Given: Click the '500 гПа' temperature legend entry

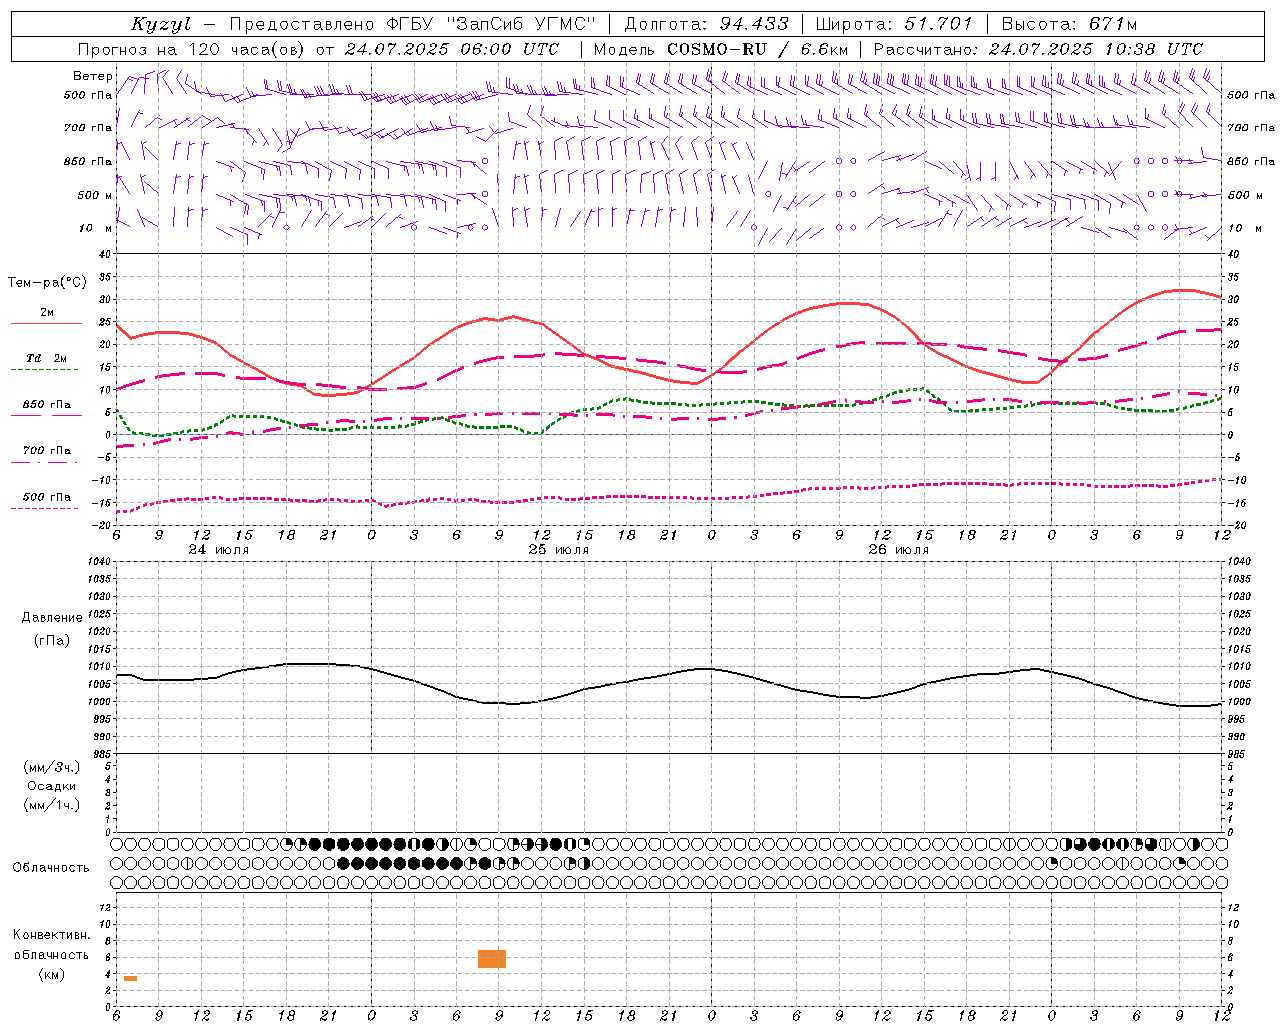Looking at the screenshot, I should tap(46, 497).
